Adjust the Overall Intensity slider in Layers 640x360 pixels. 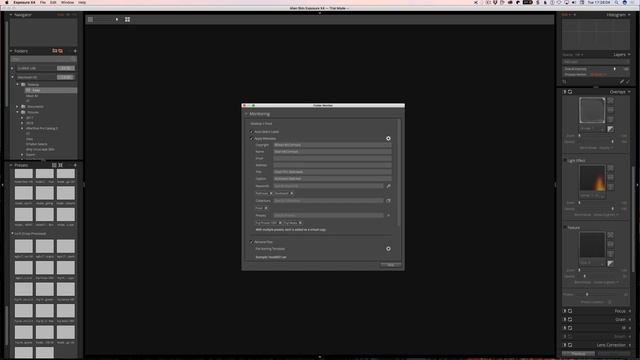point(615,69)
